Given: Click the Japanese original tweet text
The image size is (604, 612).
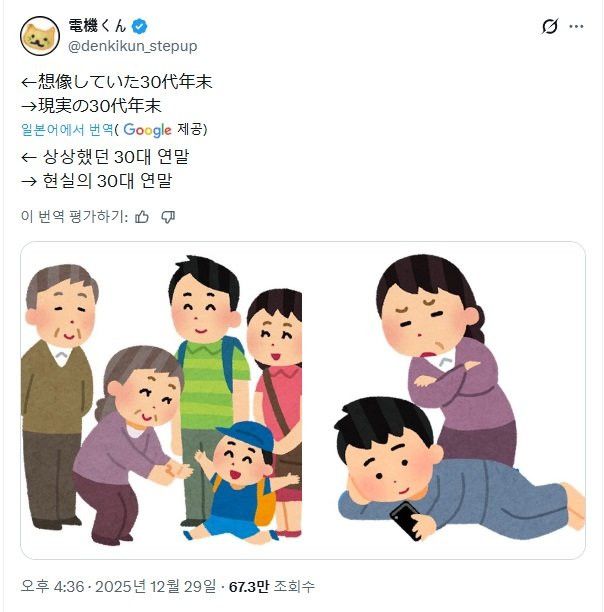Looking at the screenshot, I should point(116,94).
